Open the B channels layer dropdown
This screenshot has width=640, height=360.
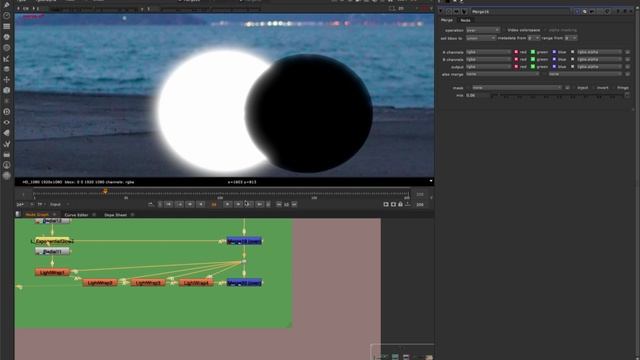click(488, 60)
